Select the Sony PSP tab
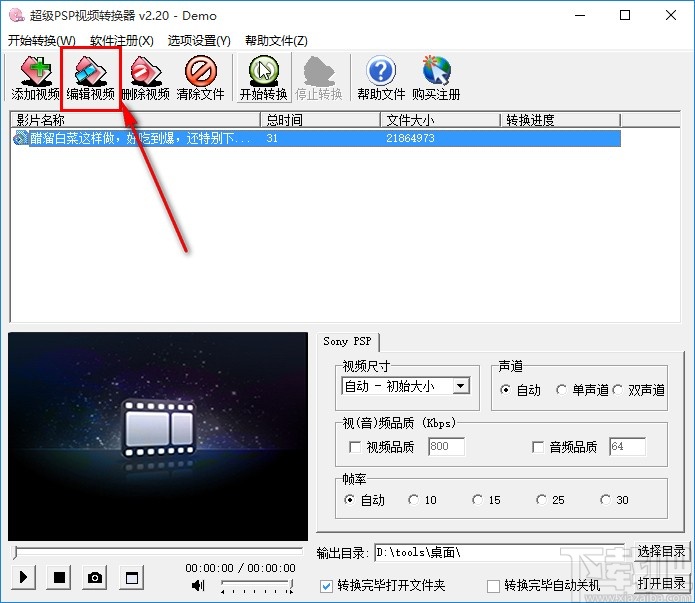This screenshot has width=695, height=603. click(x=348, y=341)
